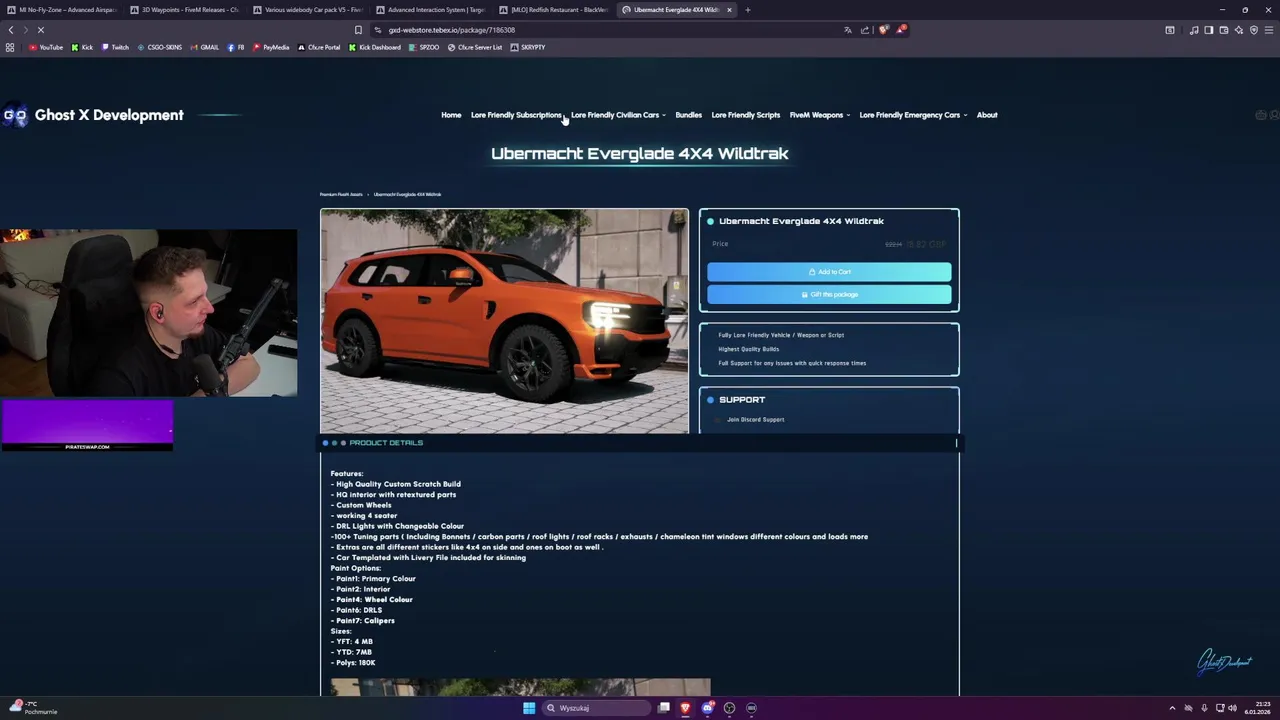Switch to MI No-Fly-Zone tab

pos(62,10)
